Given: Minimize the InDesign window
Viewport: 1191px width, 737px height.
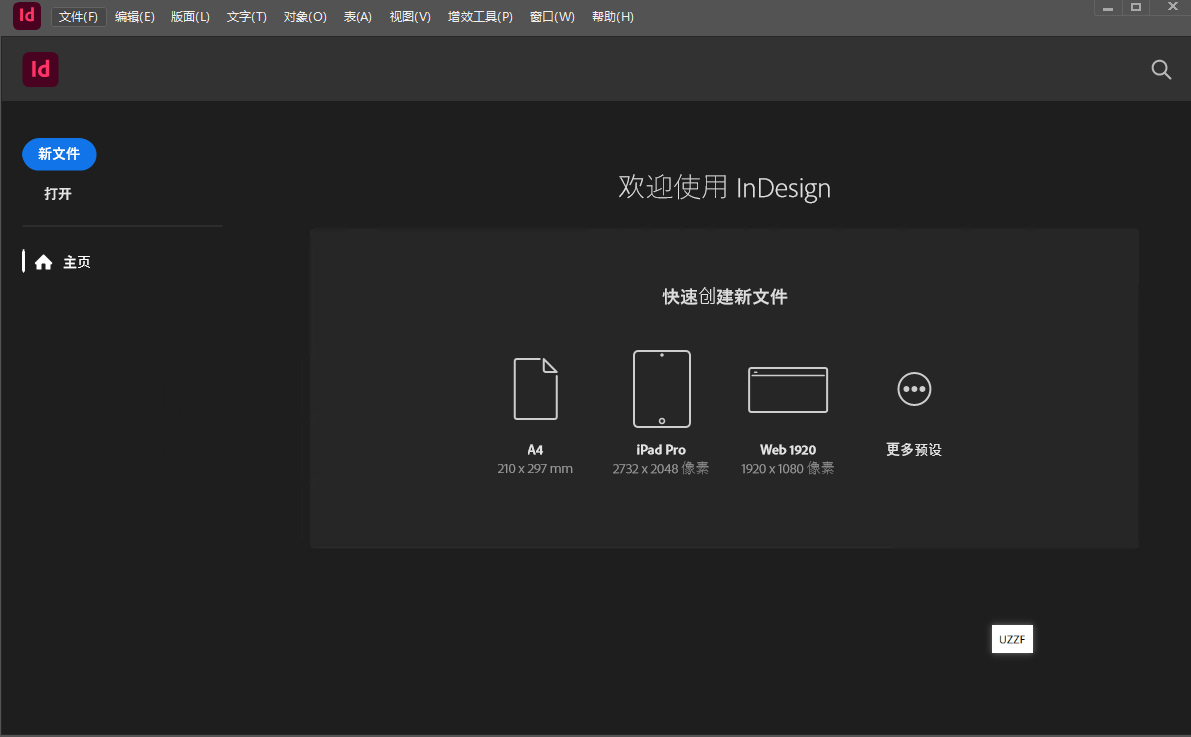Looking at the screenshot, I should pyautogui.click(x=1107, y=8).
